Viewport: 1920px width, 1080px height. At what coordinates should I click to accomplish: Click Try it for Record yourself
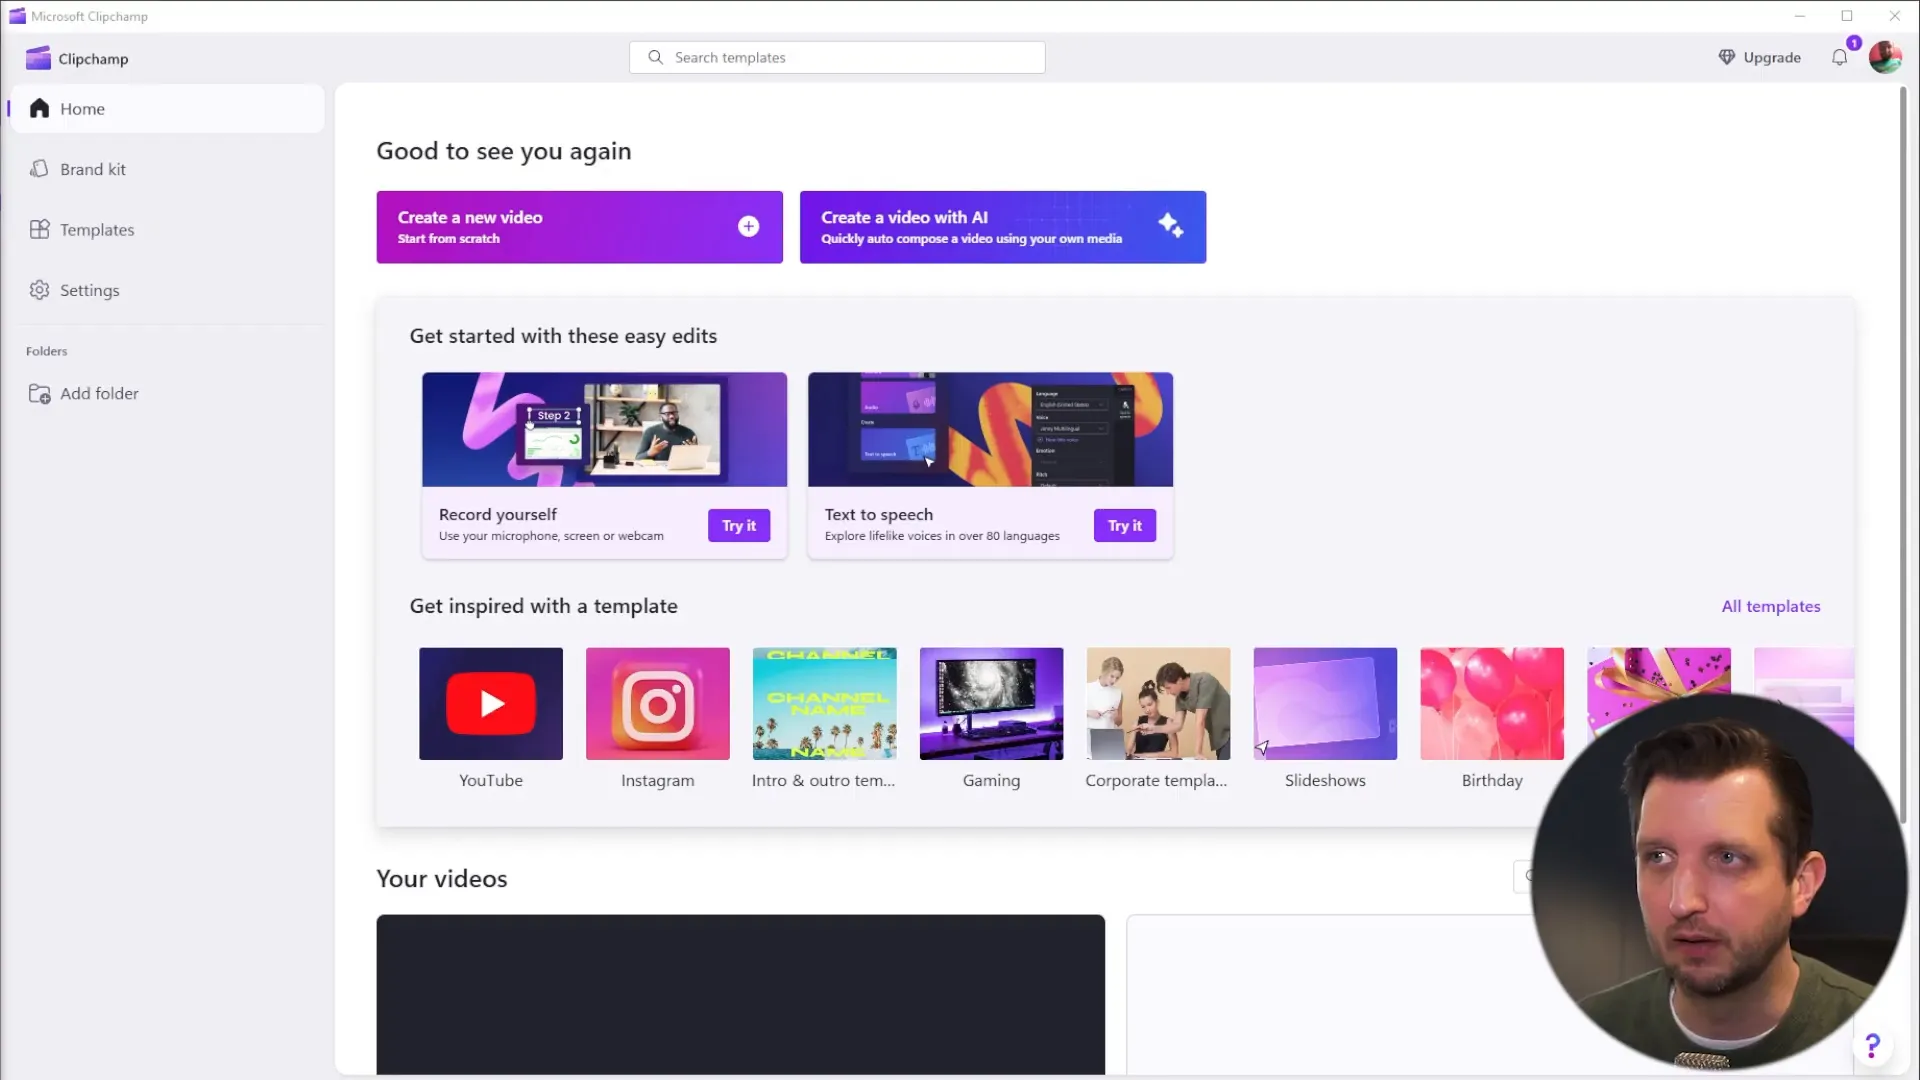tap(739, 526)
